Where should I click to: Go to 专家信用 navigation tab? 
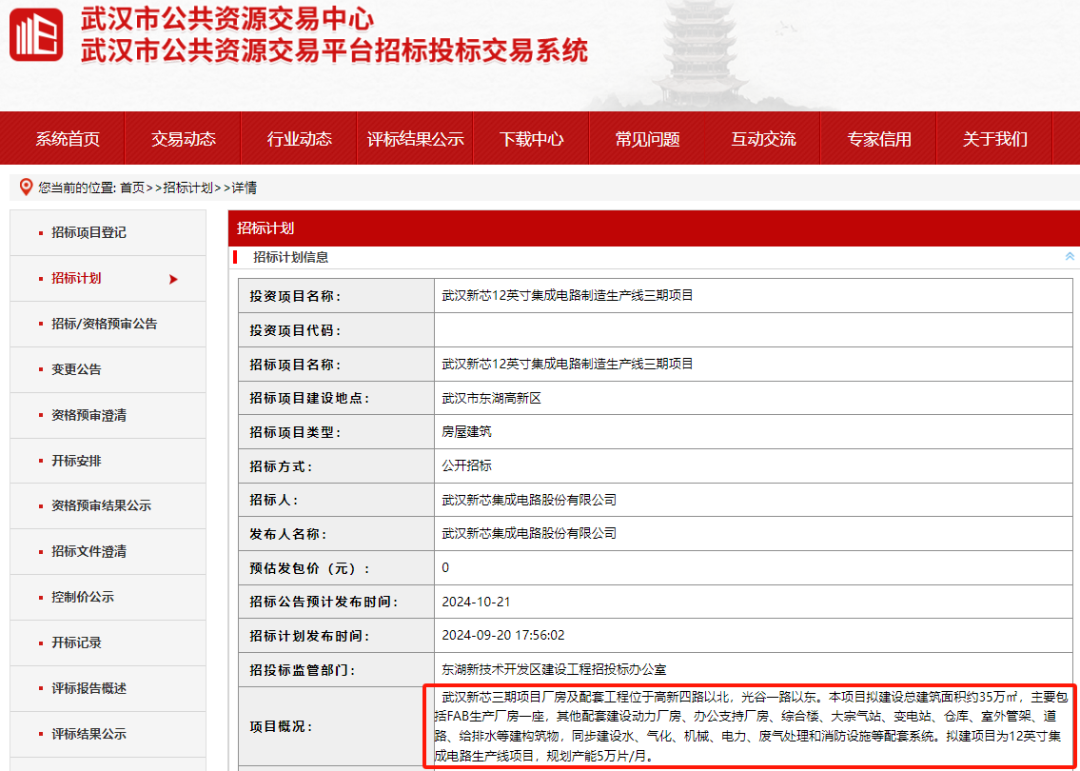879,139
